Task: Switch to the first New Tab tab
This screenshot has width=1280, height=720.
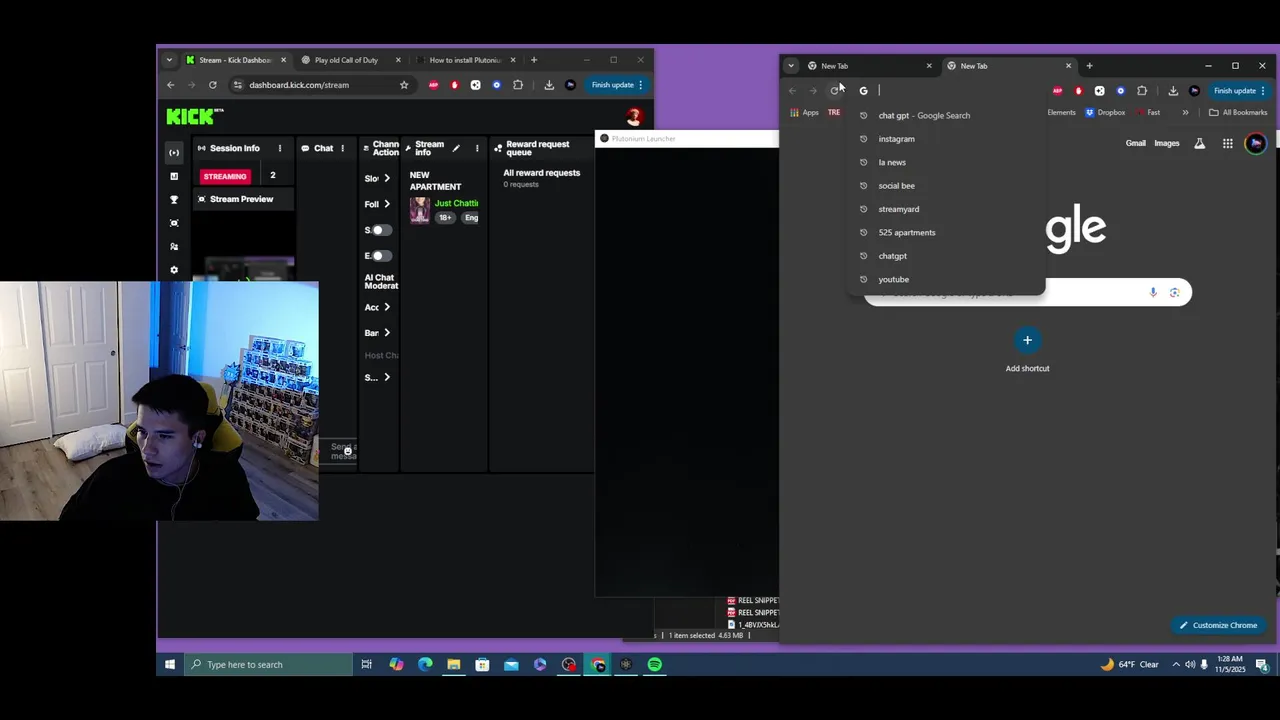Action: (869, 66)
